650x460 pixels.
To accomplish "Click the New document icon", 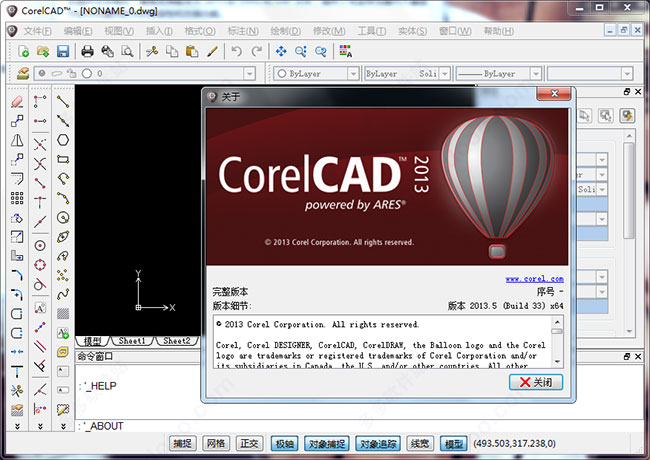I will pyautogui.click(x=23, y=51).
